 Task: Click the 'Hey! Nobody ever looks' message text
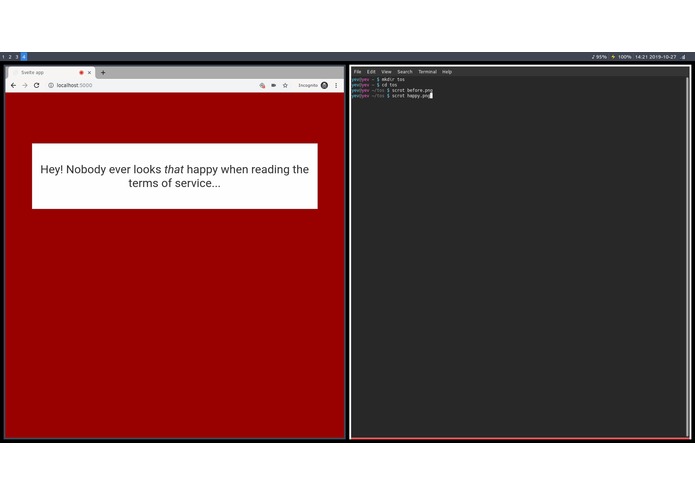click(175, 176)
